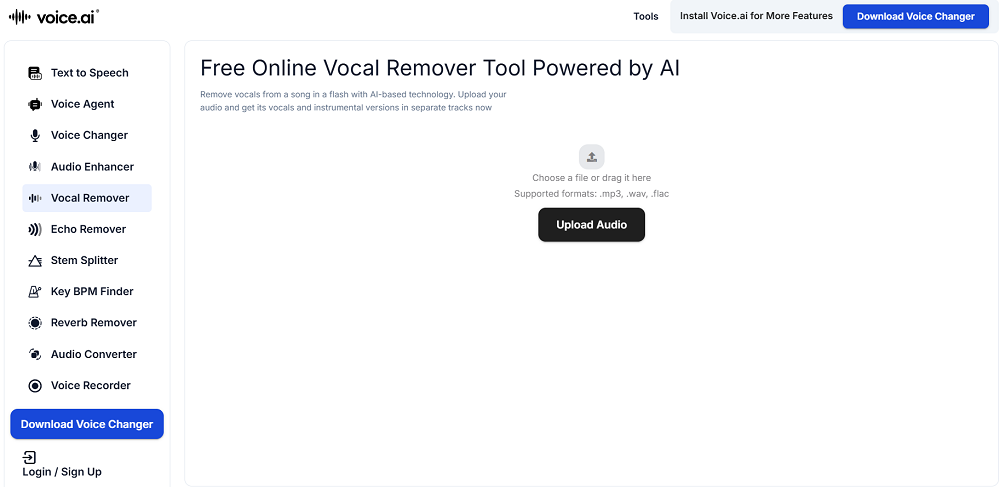Click the Reverb Remover circle icon
Screen dimensions: 1000x487
35,323
